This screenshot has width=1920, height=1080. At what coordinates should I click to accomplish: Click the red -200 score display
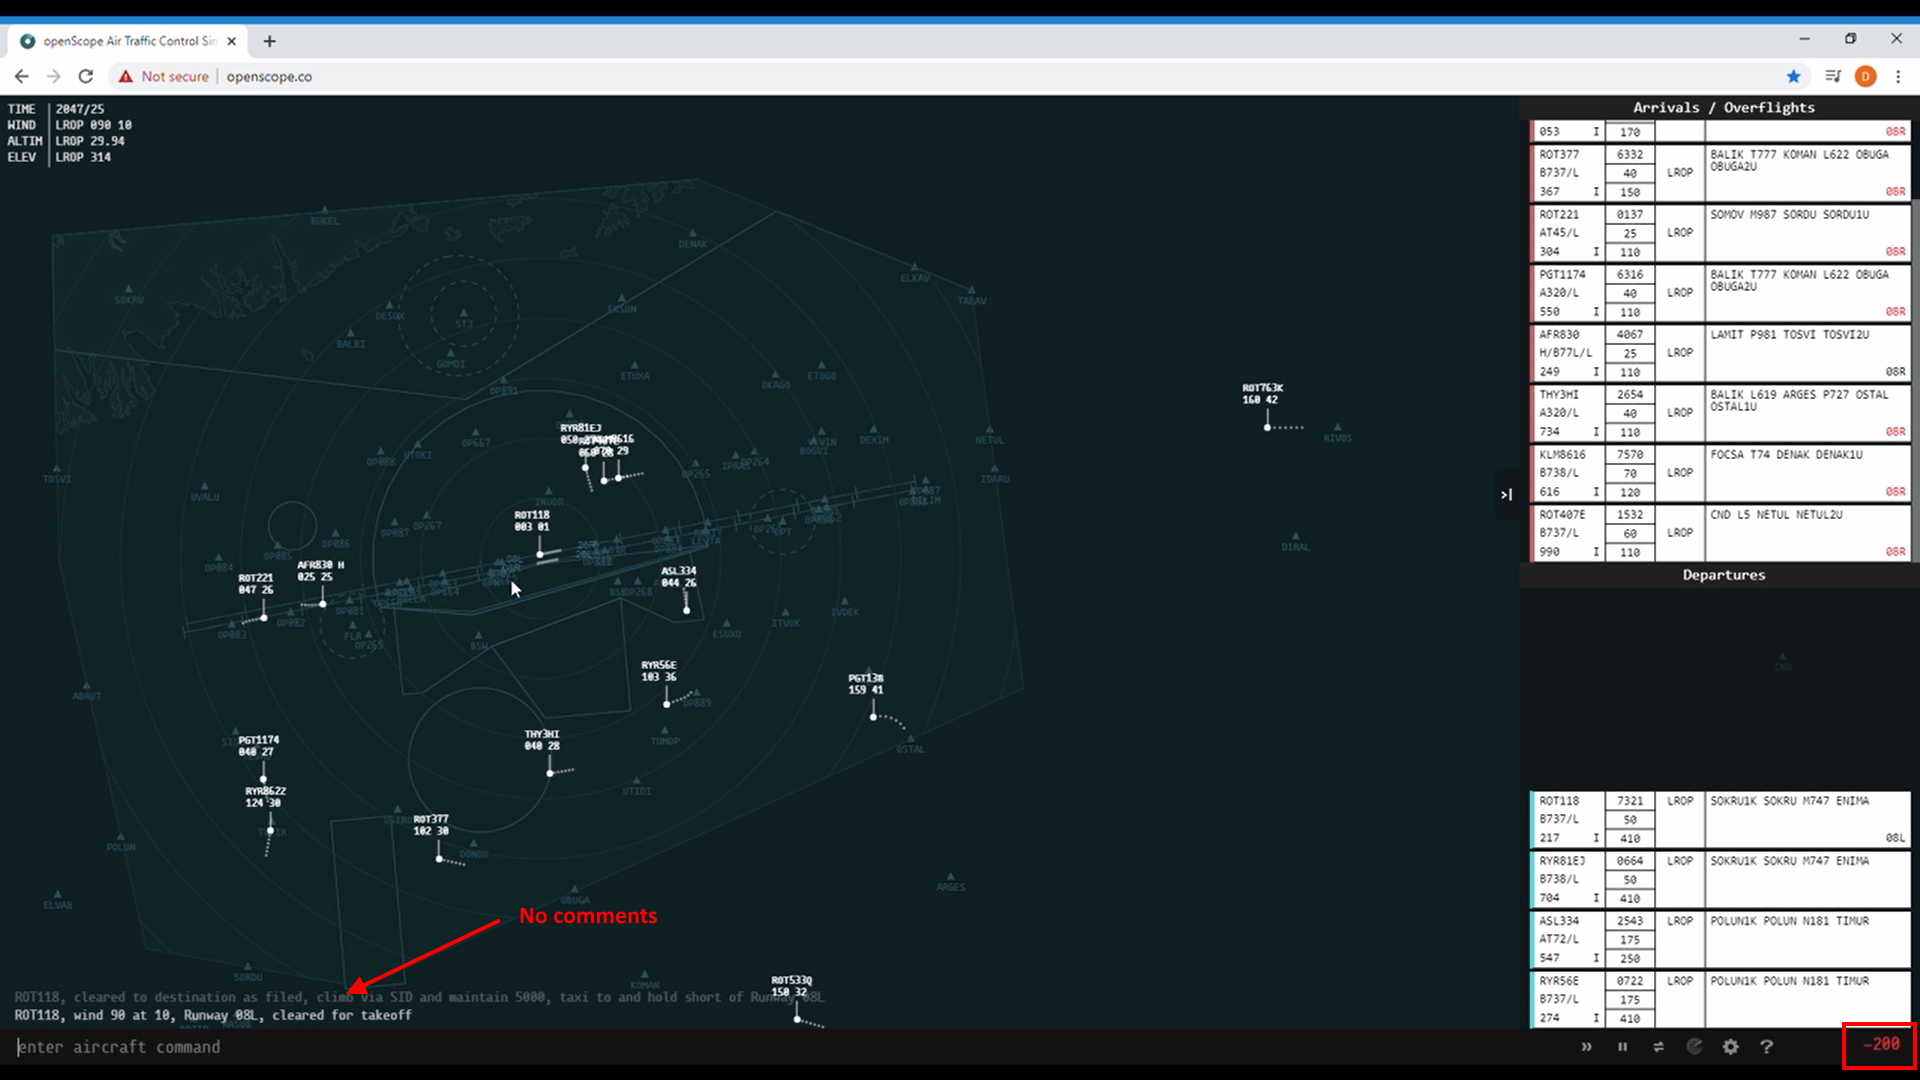coord(1880,1045)
